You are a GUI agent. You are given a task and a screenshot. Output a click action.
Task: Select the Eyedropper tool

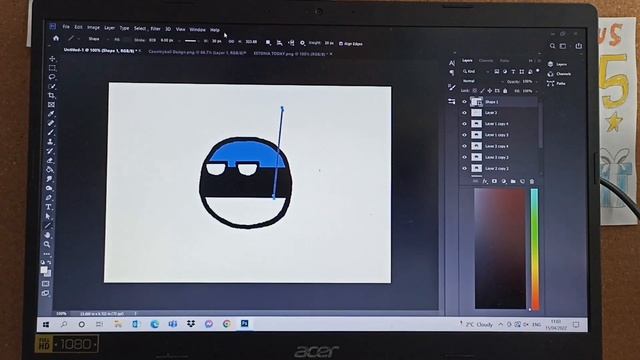pos(51,114)
